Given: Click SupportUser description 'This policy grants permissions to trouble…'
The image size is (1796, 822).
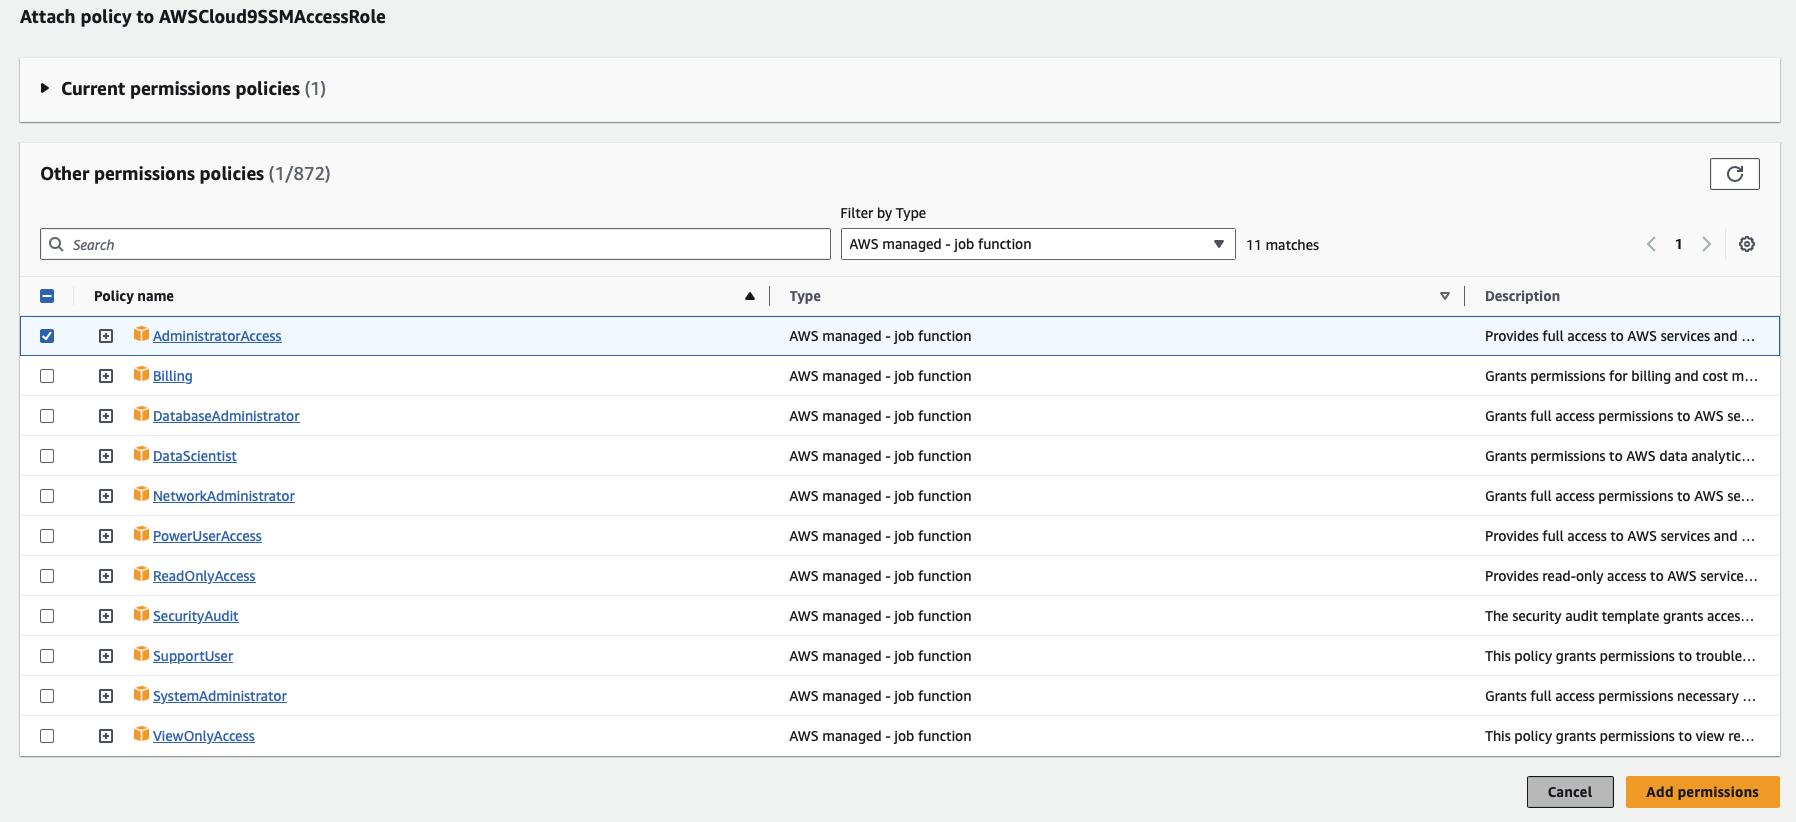Looking at the screenshot, I should pyautogui.click(x=1620, y=656).
